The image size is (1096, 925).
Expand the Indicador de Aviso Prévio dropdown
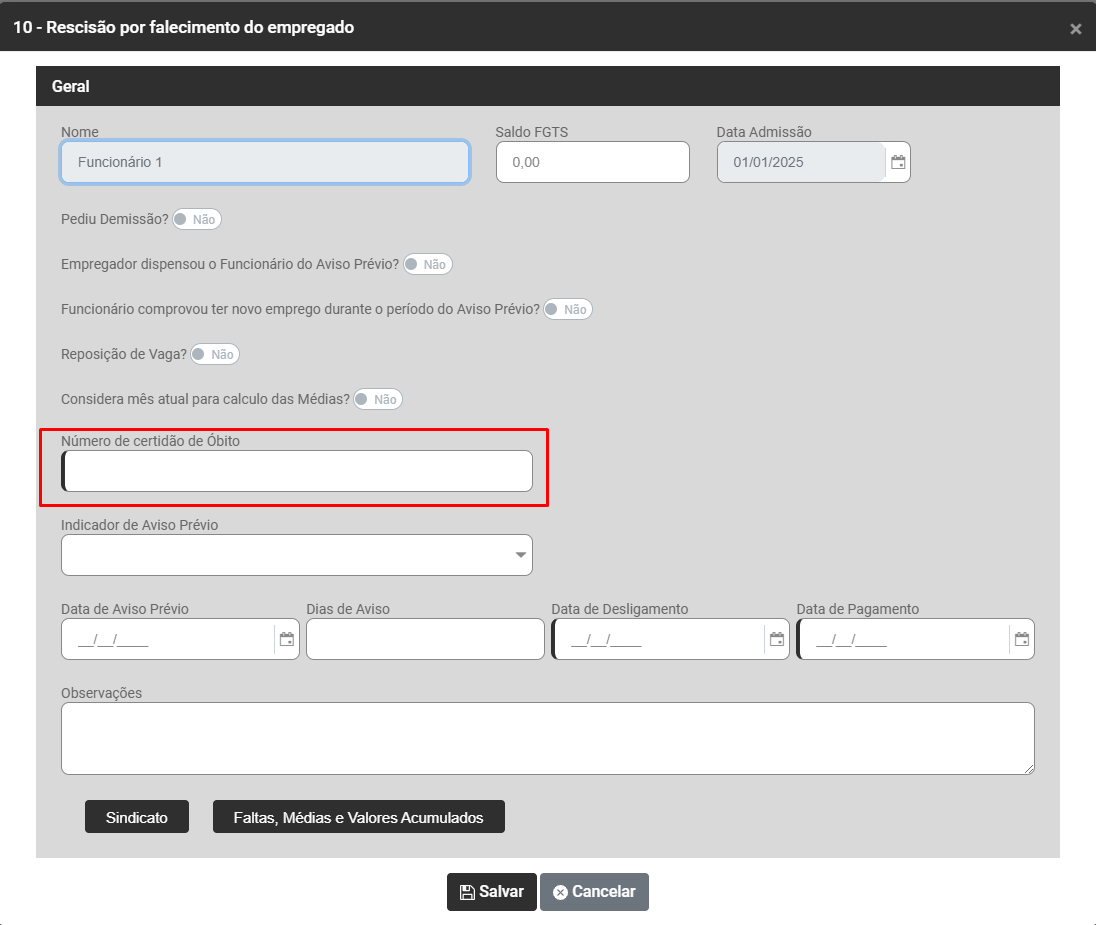[297, 555]
